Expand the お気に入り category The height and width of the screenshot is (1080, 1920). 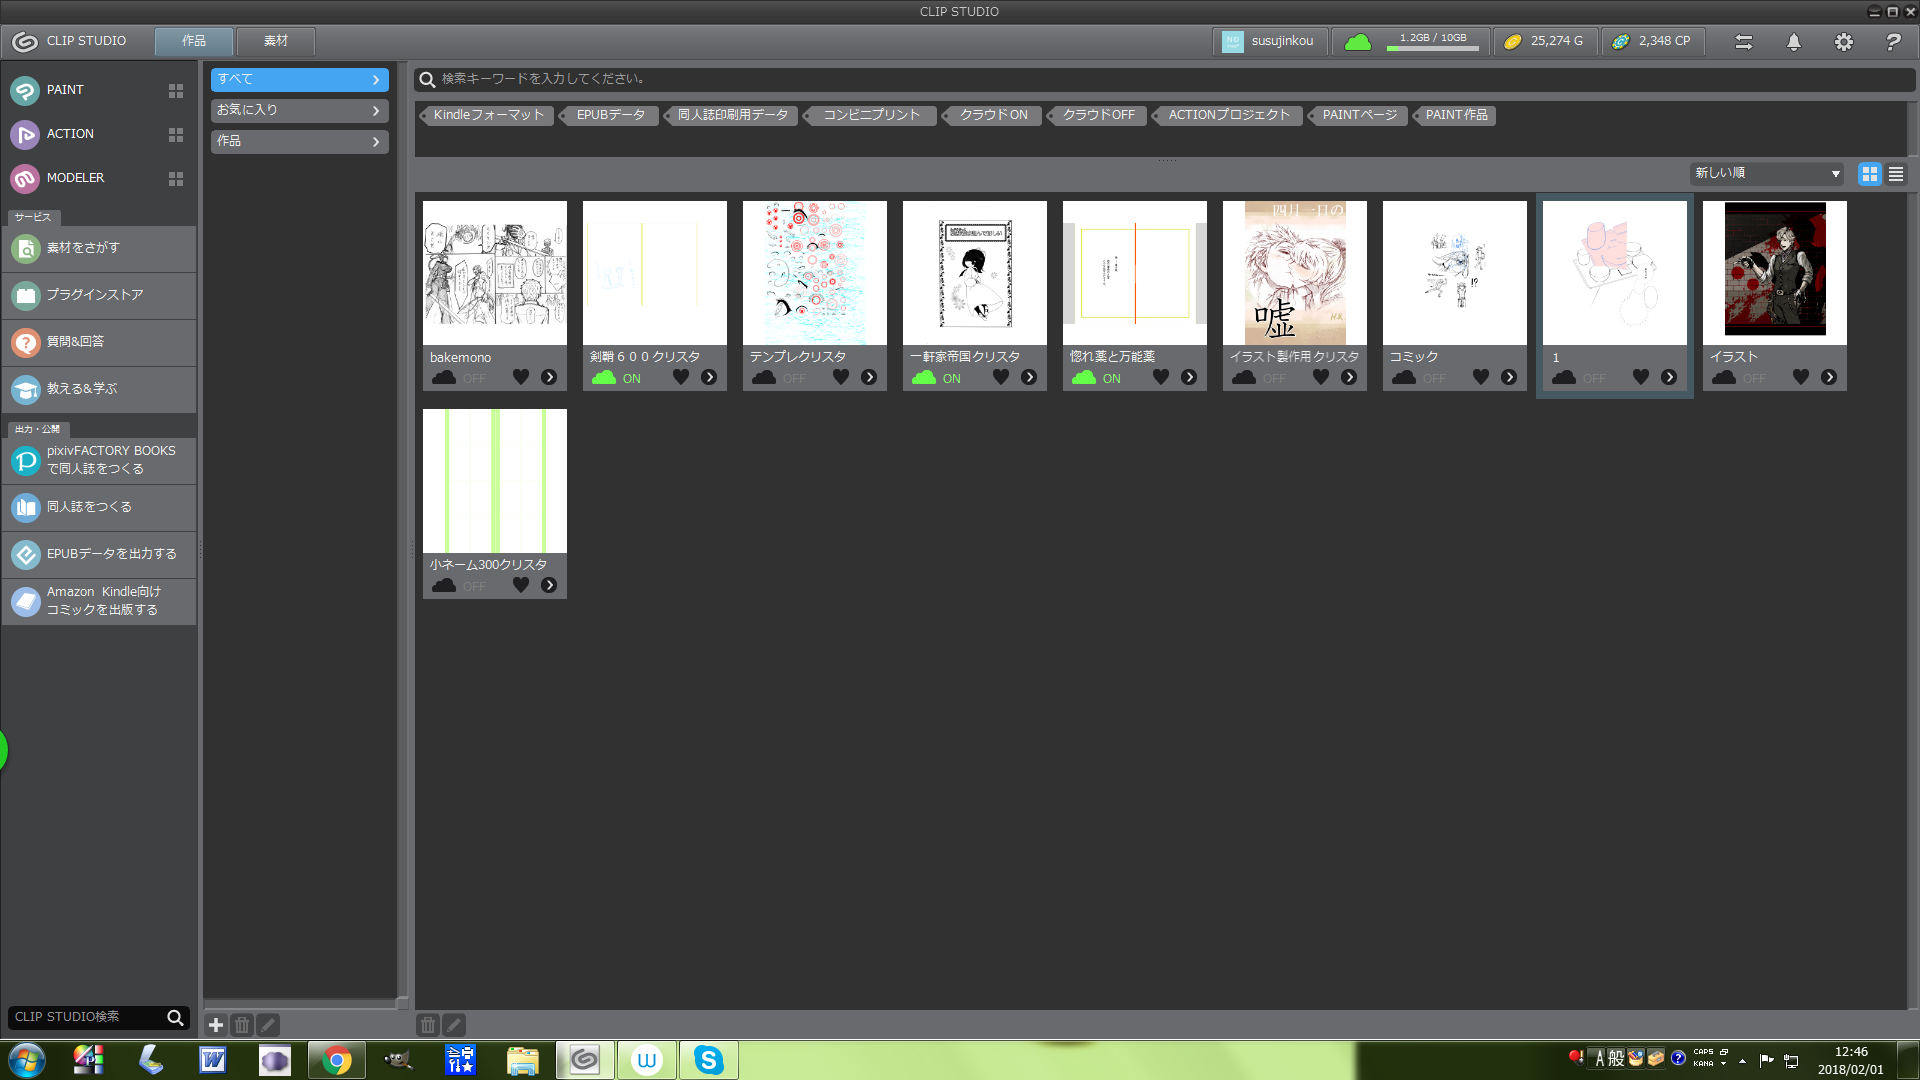click(299, 110)
